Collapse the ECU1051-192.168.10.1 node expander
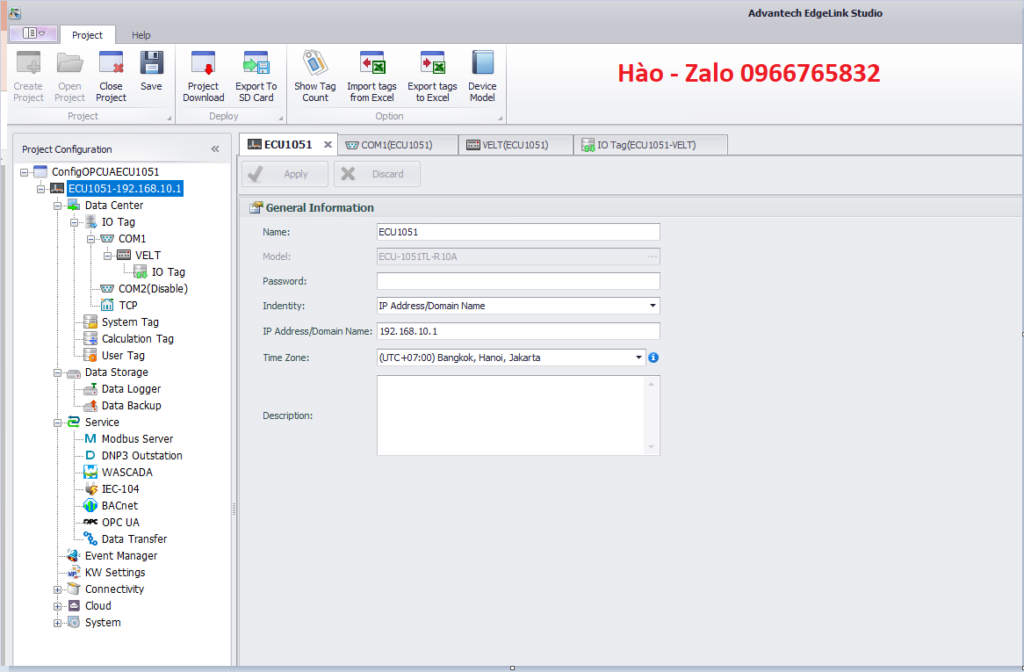 click(40, 189)
